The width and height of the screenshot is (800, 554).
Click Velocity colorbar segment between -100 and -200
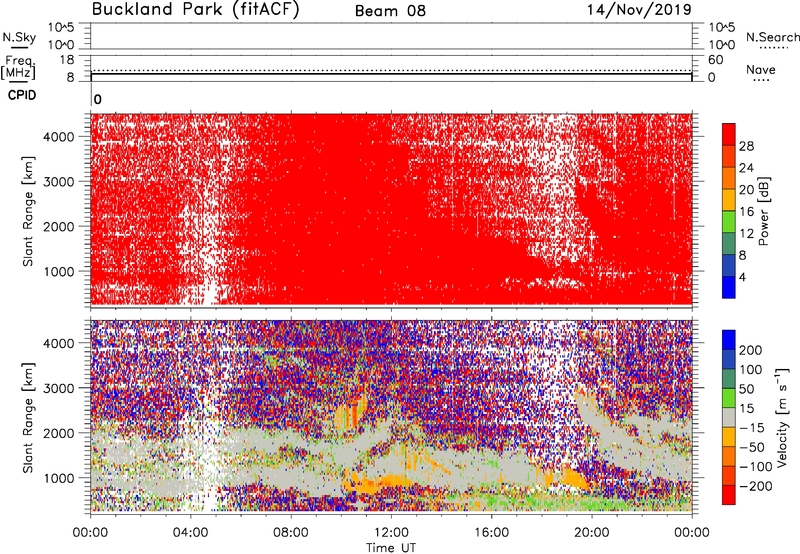coord(729,476)
